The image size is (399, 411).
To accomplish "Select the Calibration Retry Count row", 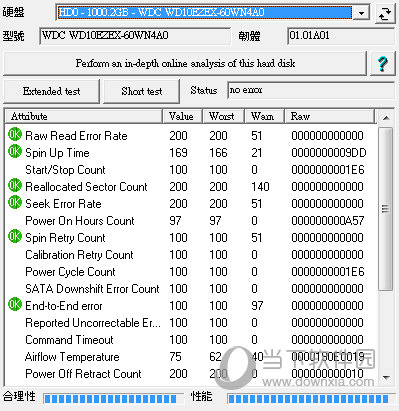I will 192,255.
